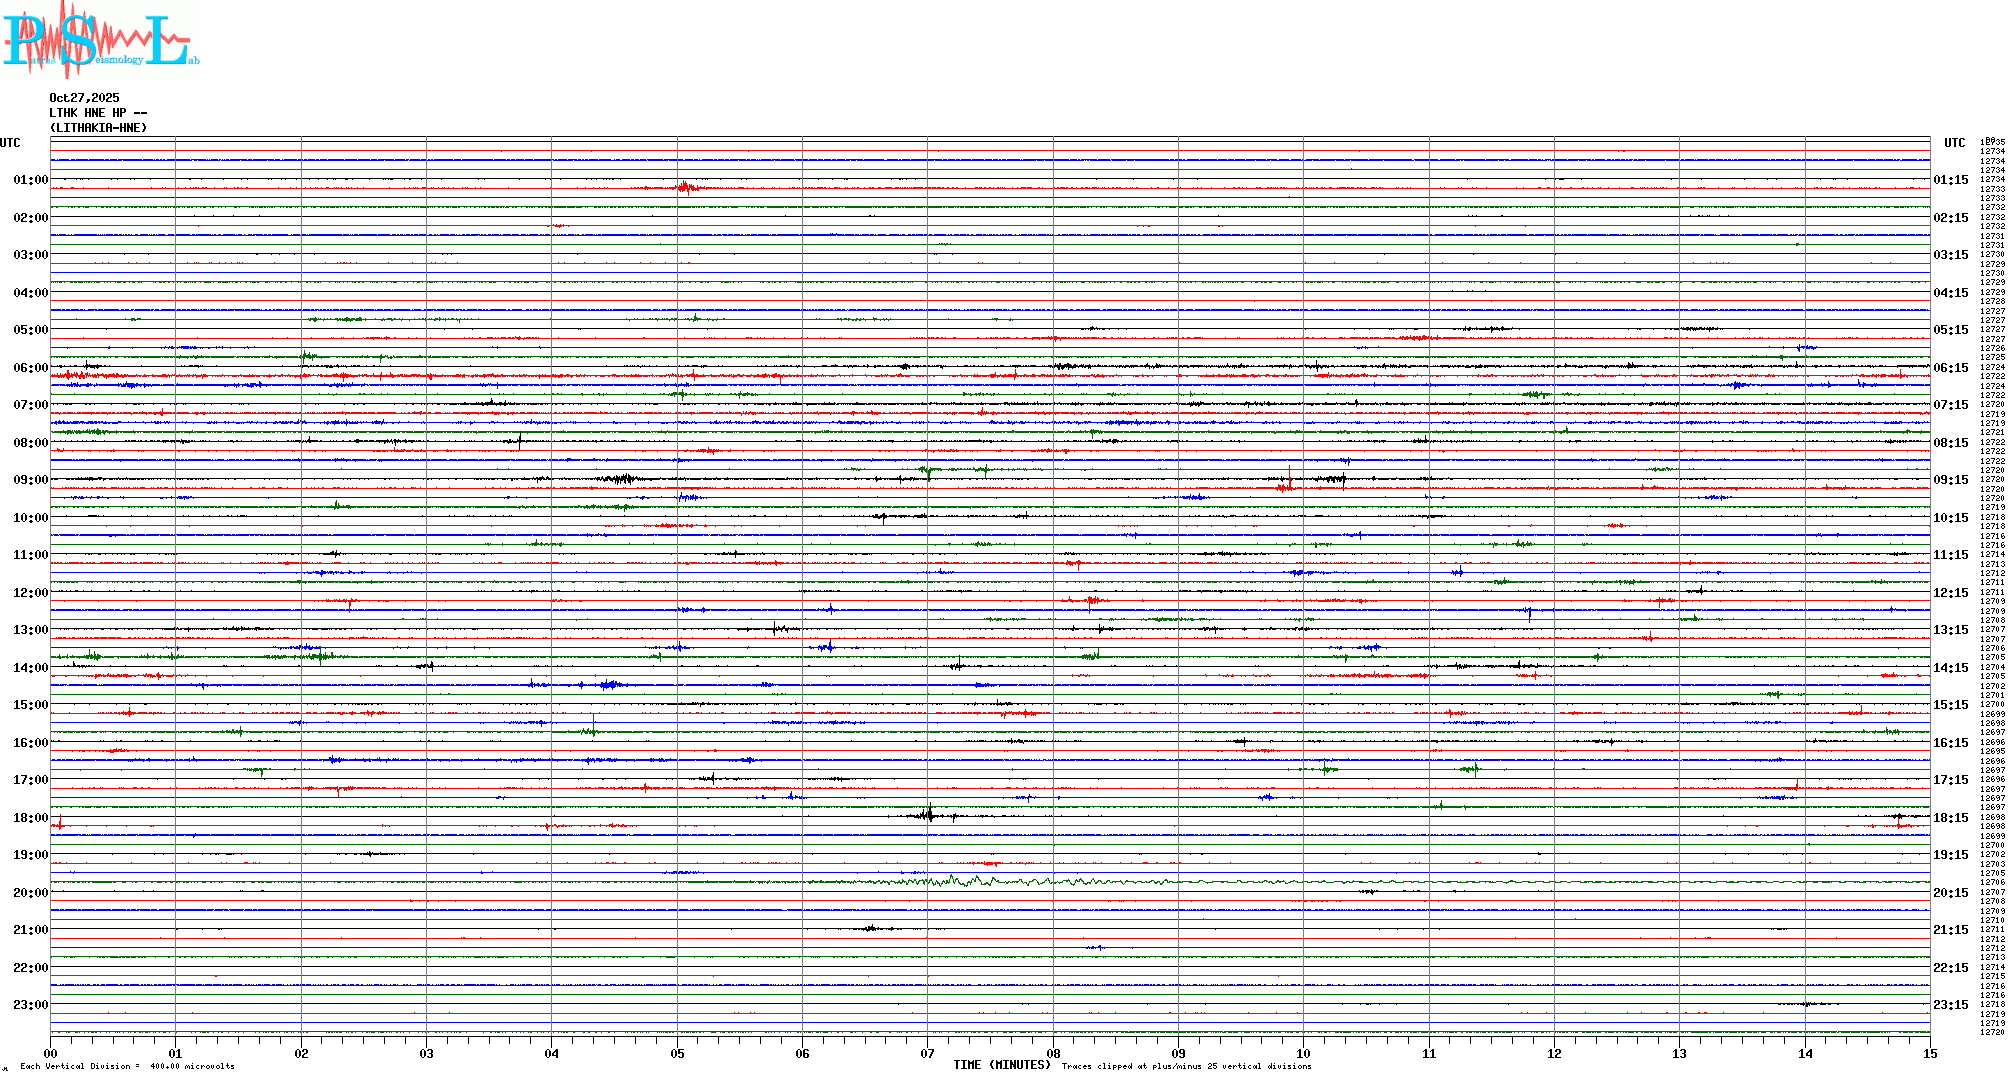This screenshot has height=1080, width=2010.
Task: Select the 23:00 hour marker on left
Action: coord(30,1005)
